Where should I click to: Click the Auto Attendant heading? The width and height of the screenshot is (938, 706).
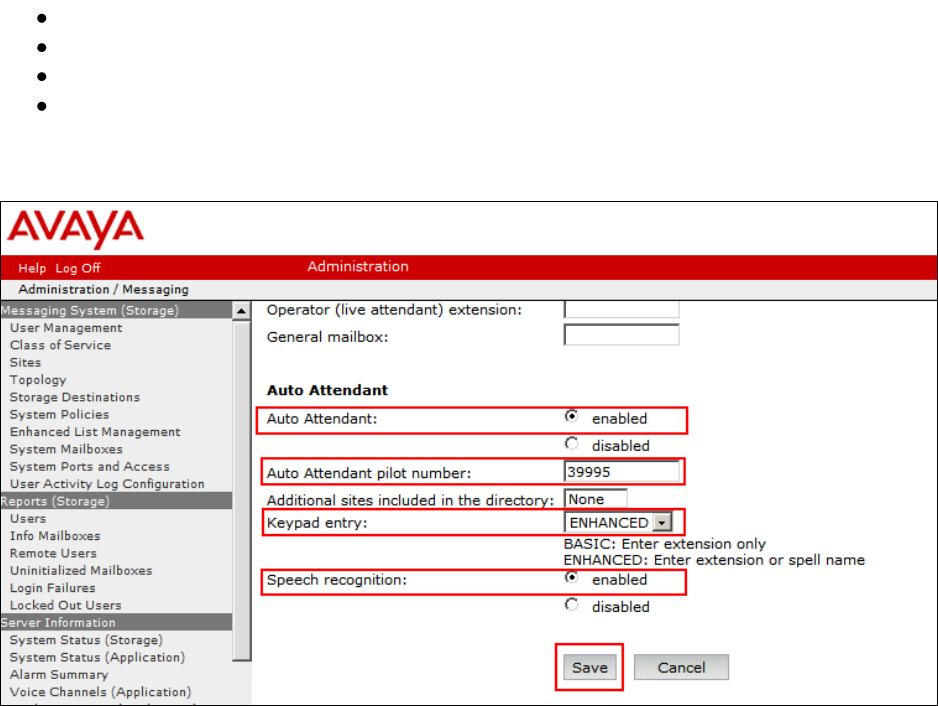click(x=327, y=390)
